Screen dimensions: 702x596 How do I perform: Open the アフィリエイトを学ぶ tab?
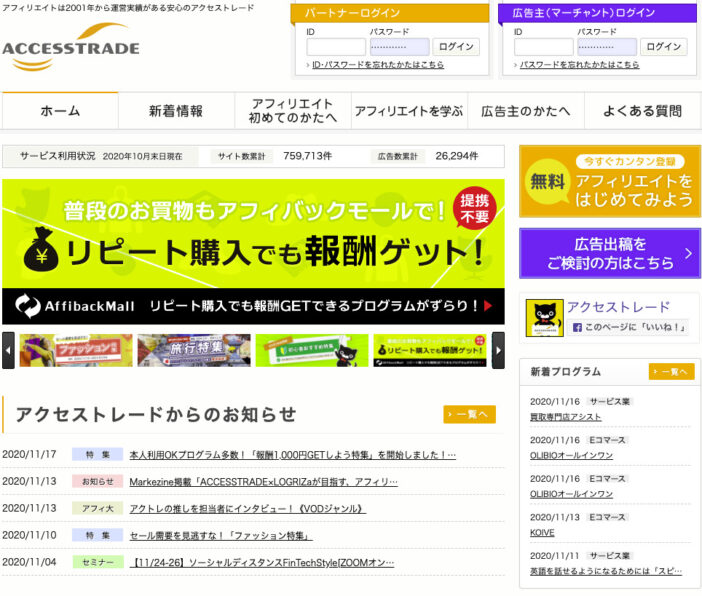[409, 111]
